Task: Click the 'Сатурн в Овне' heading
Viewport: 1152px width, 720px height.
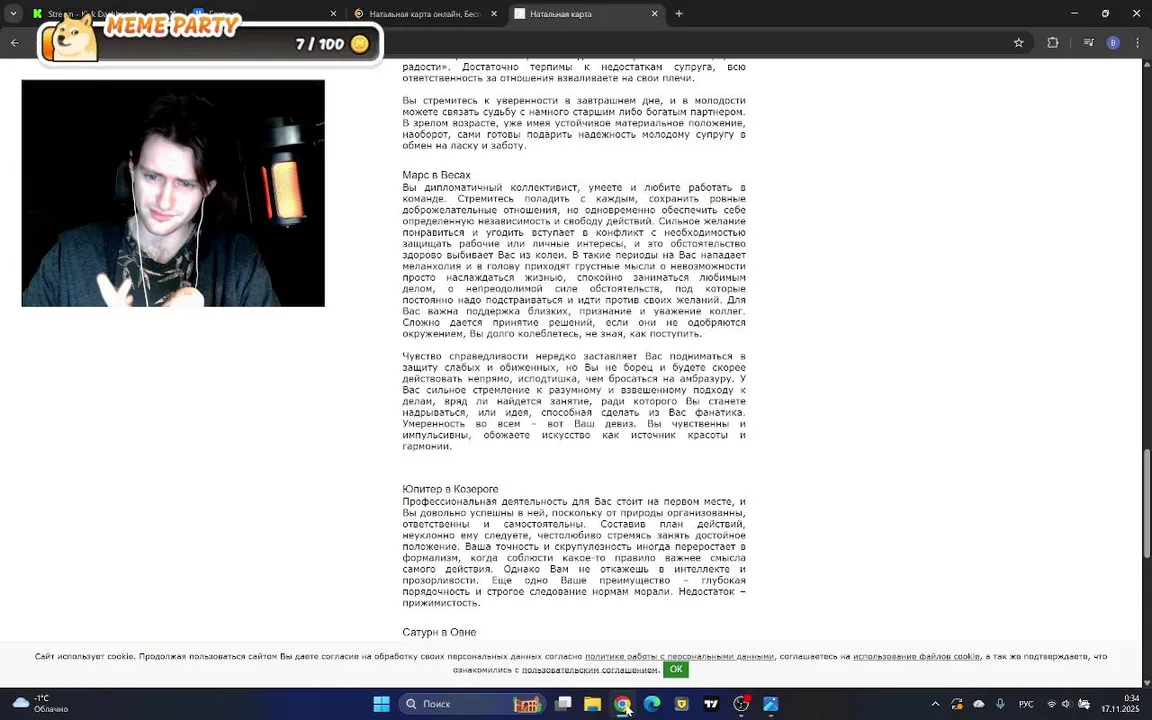Action: pos(439,632)
